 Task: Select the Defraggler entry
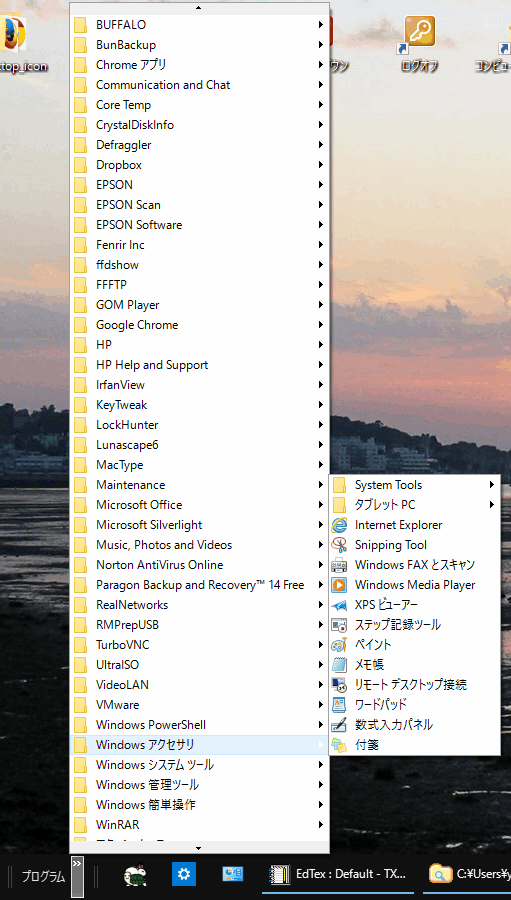[x=199, y=145]
